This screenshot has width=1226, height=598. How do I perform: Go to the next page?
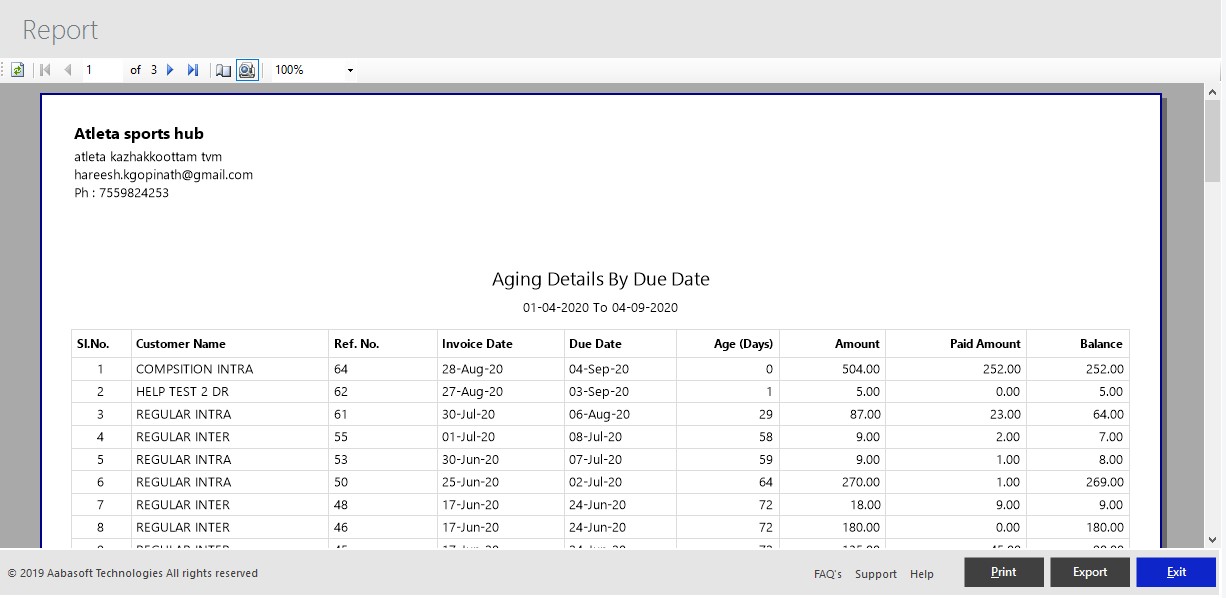pos(170,70)
